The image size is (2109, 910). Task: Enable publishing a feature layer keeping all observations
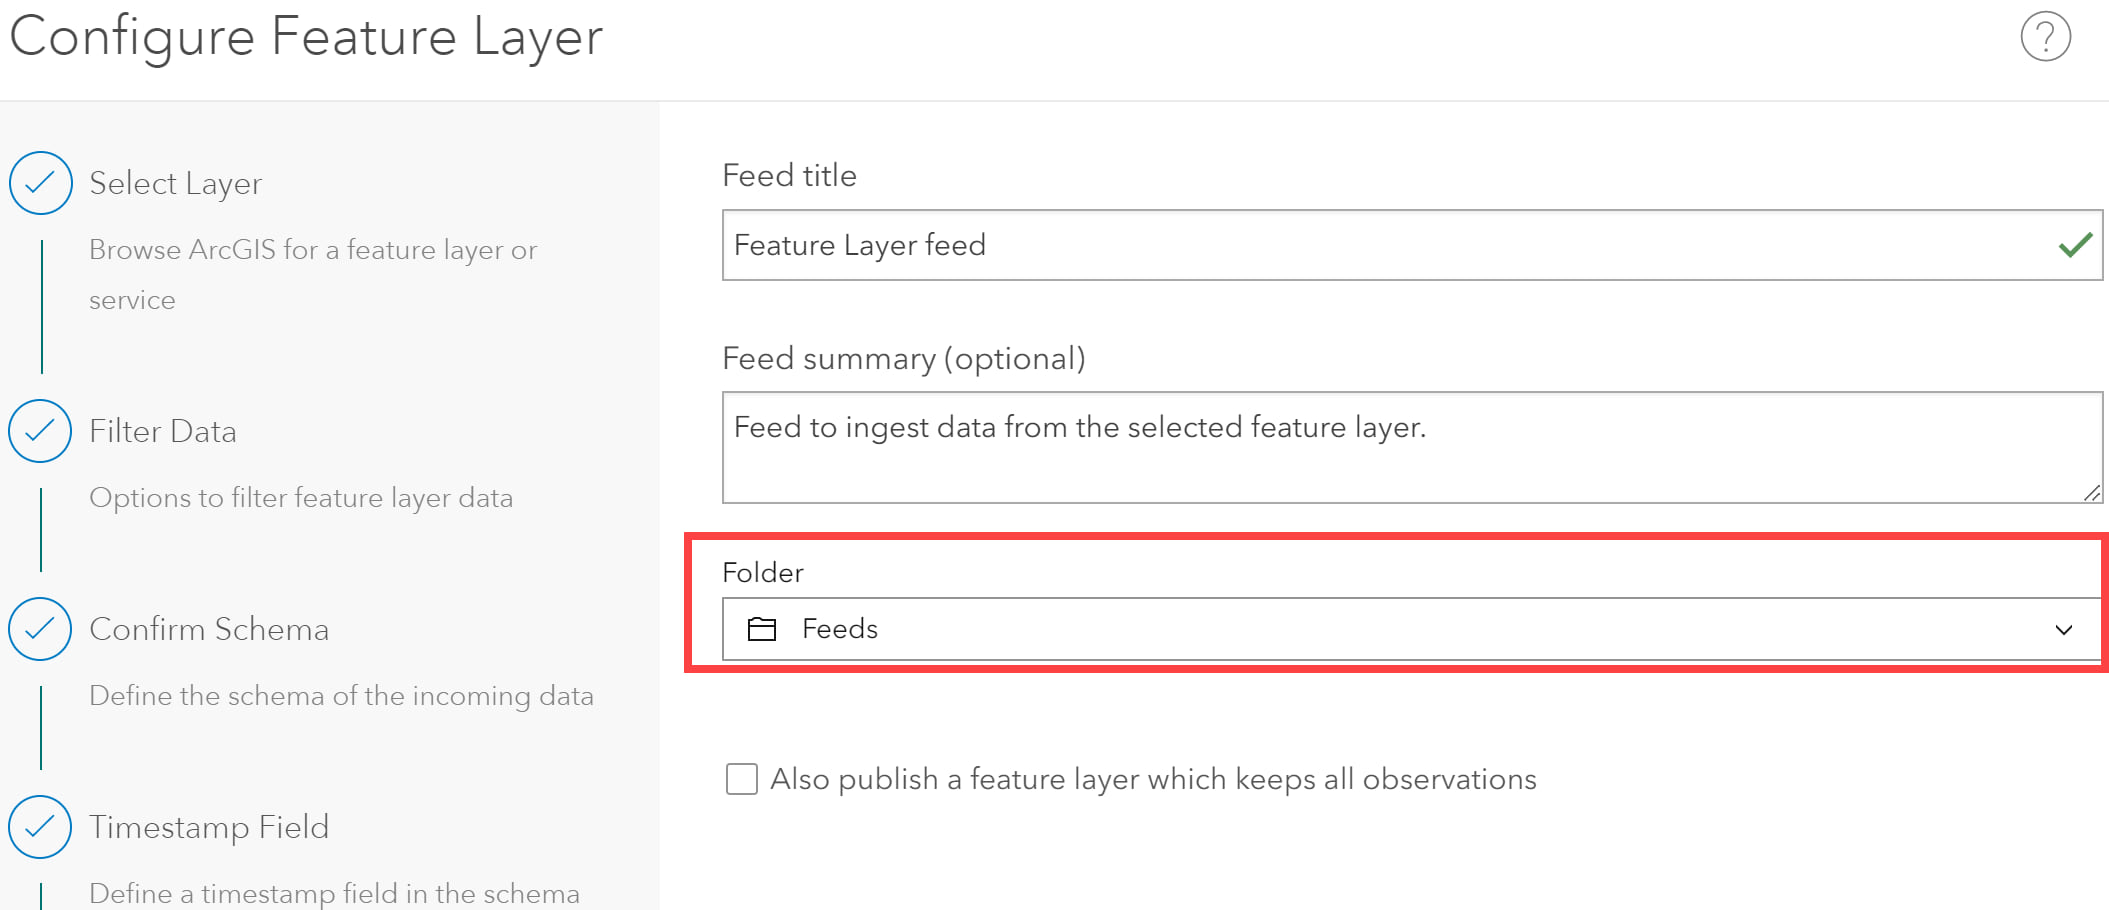741,779
